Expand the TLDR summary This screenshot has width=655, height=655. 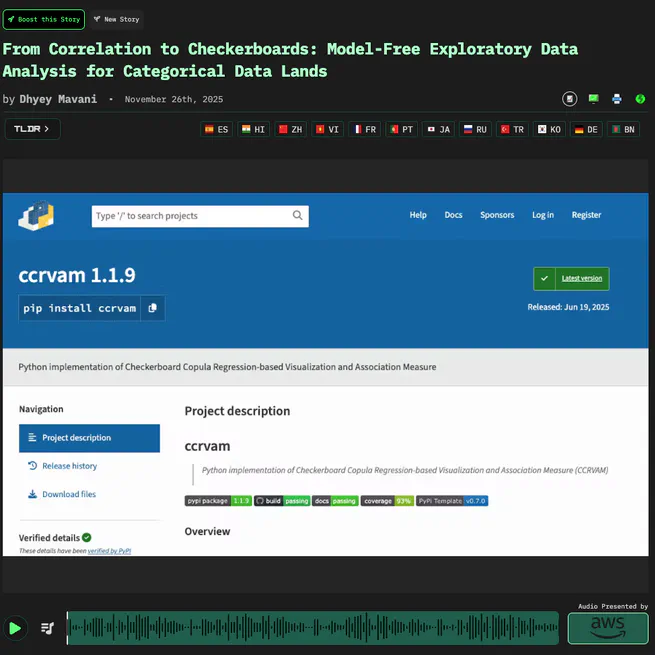(x=32, y=129)
